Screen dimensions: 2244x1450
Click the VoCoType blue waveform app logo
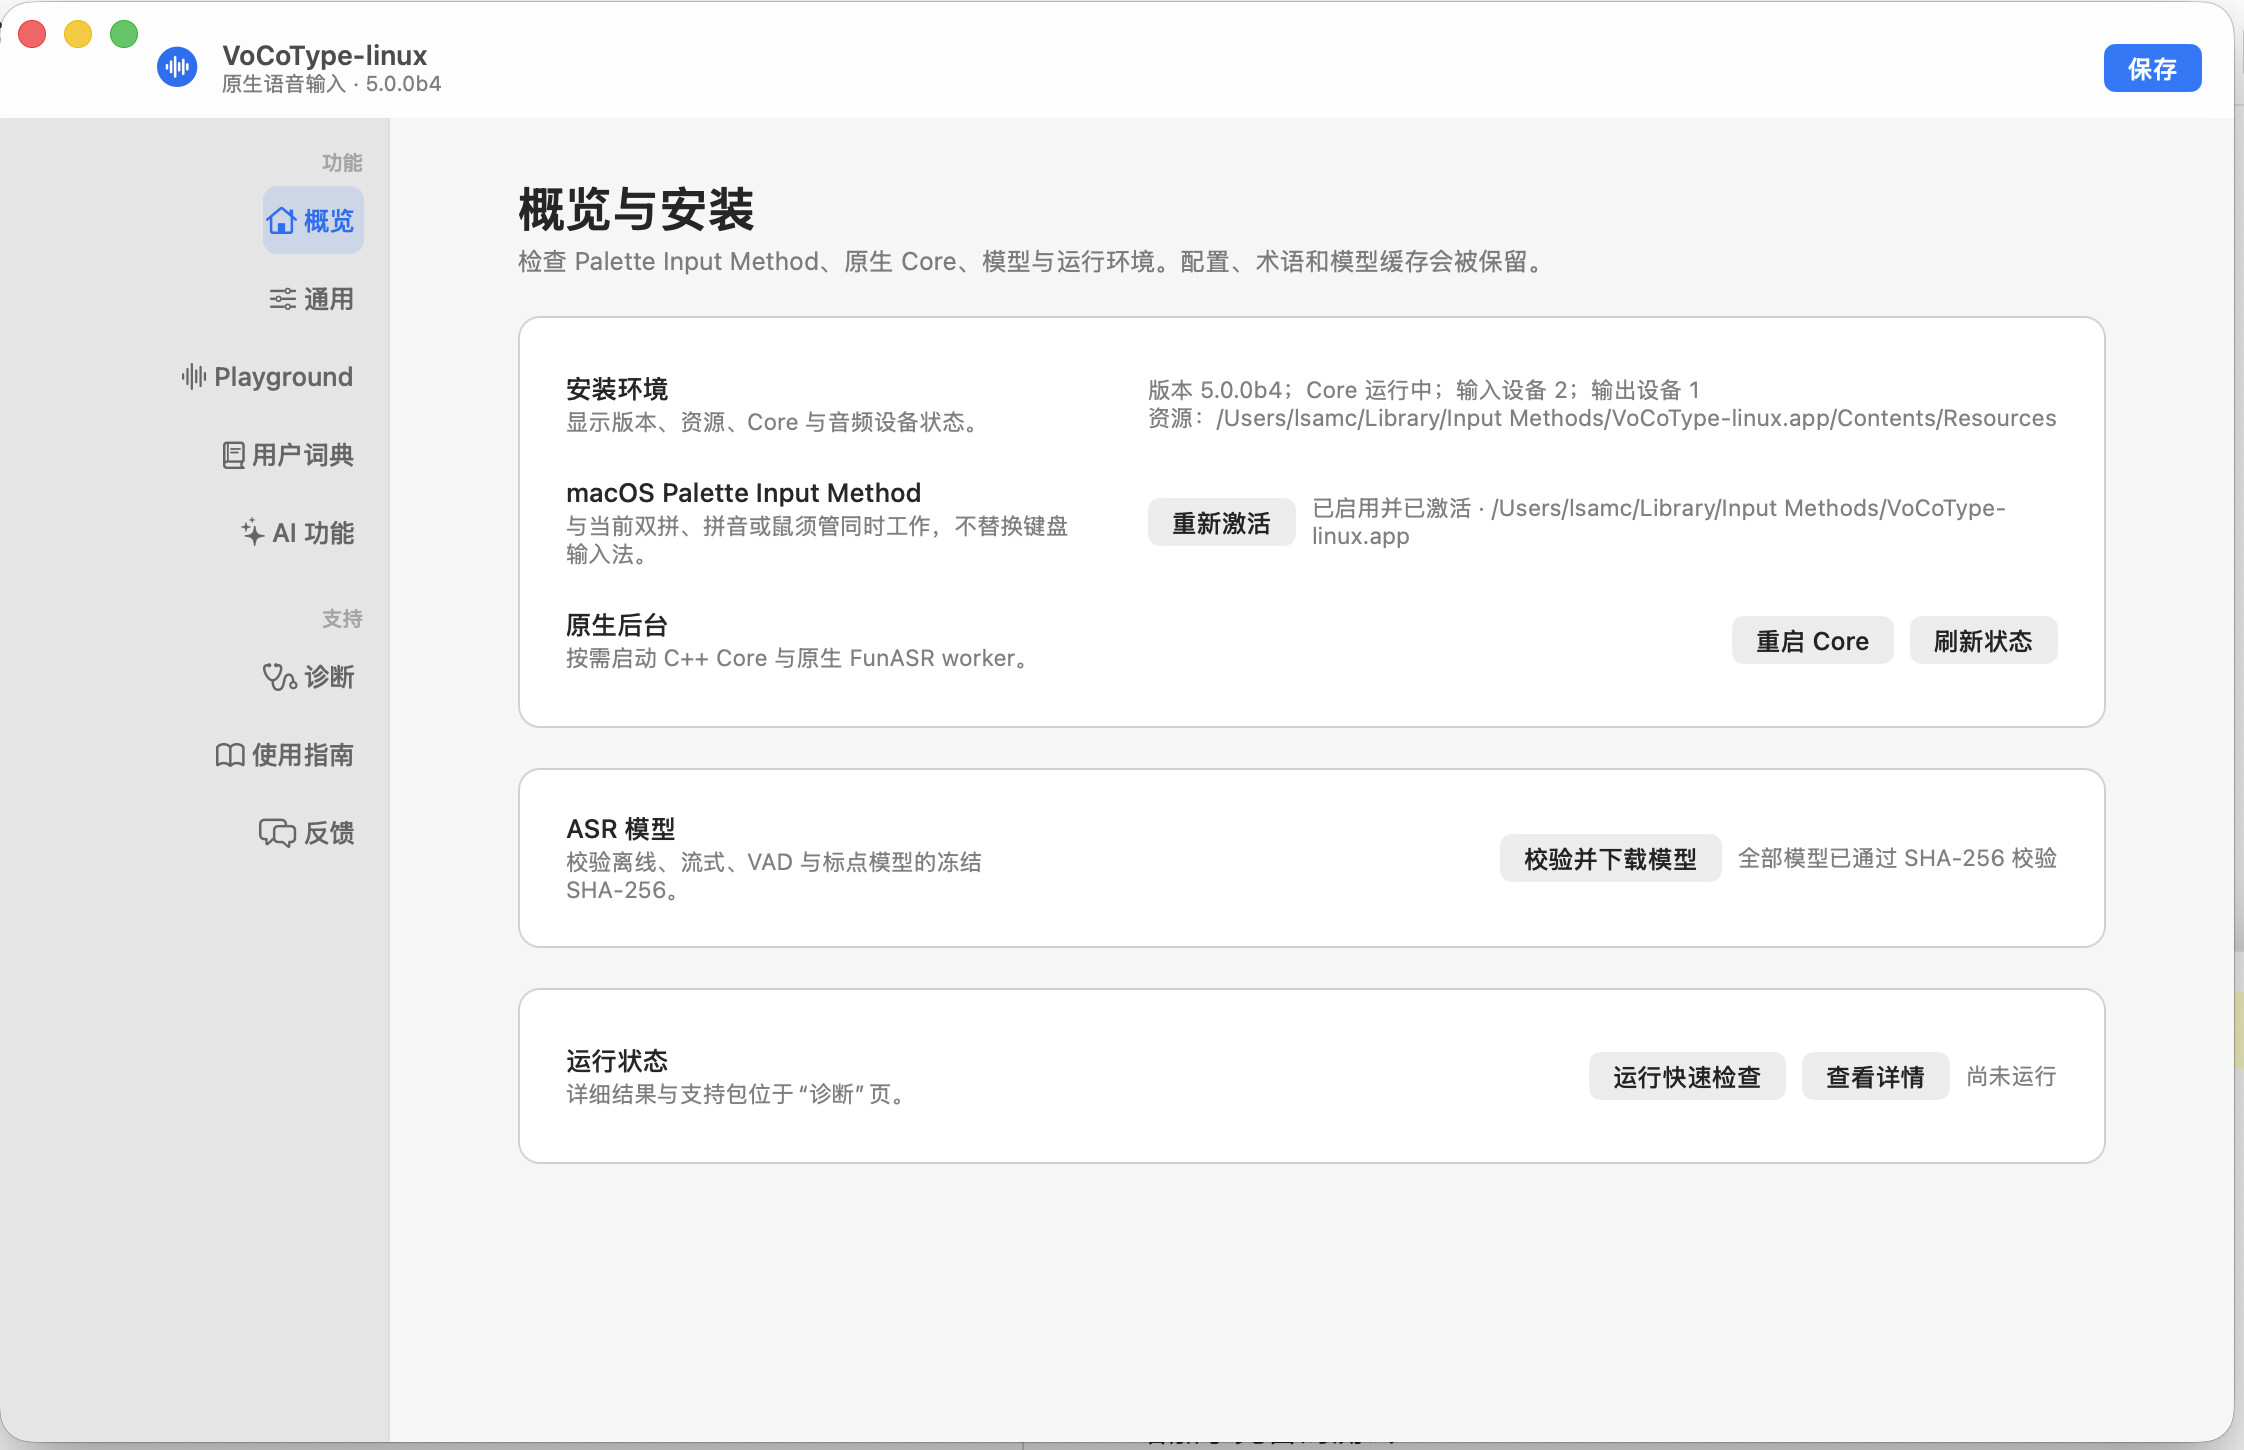[177, 67]
